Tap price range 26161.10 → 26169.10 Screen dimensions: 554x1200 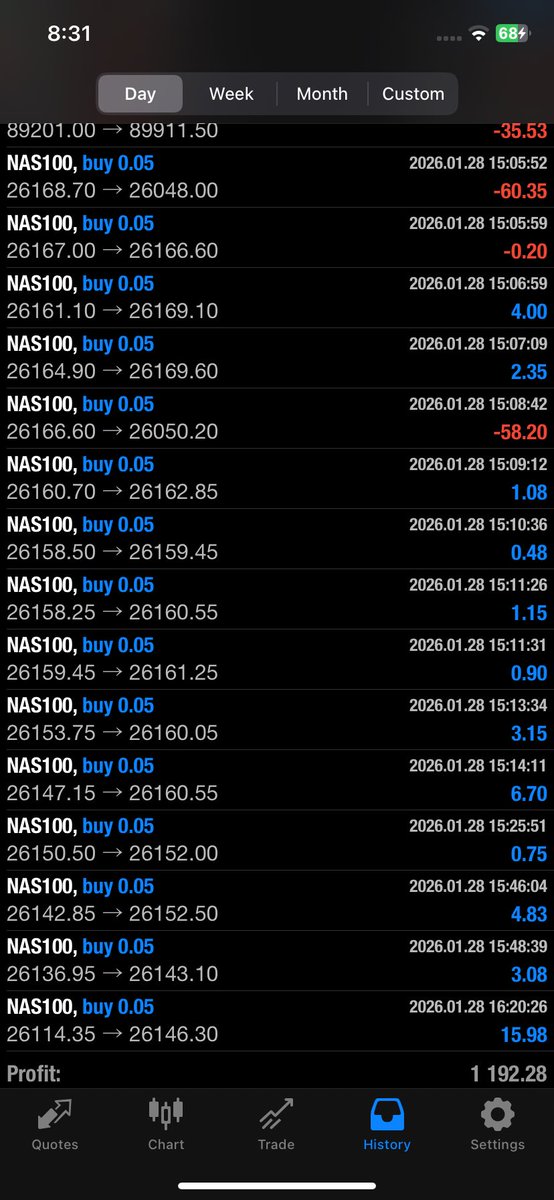112,311
